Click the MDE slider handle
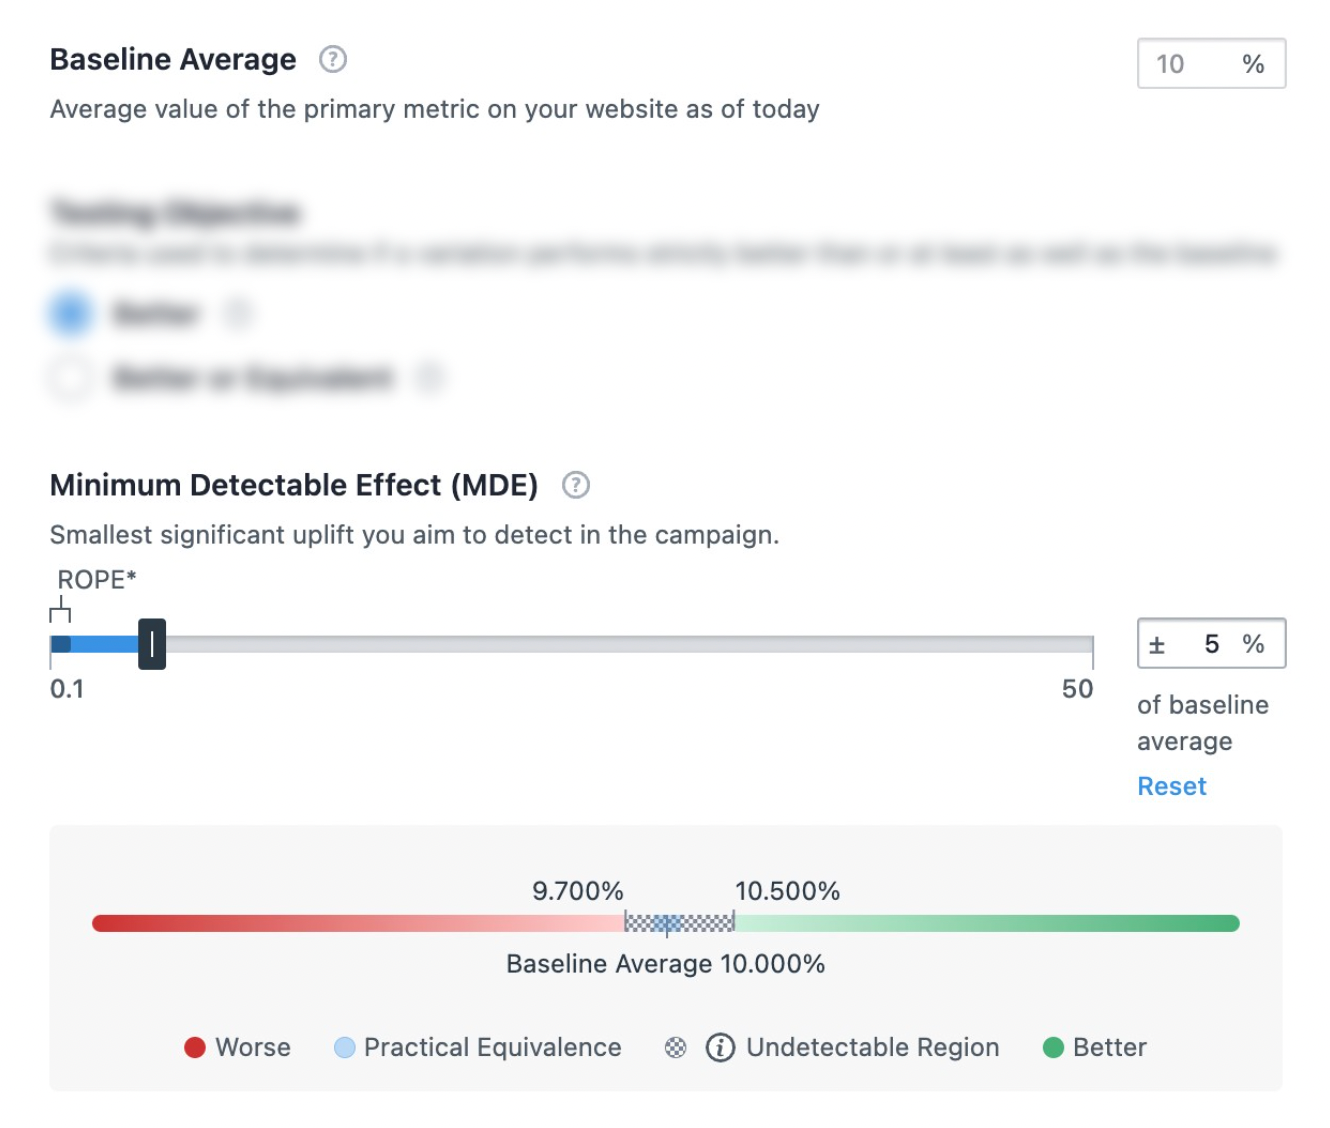 coord(152,644)
